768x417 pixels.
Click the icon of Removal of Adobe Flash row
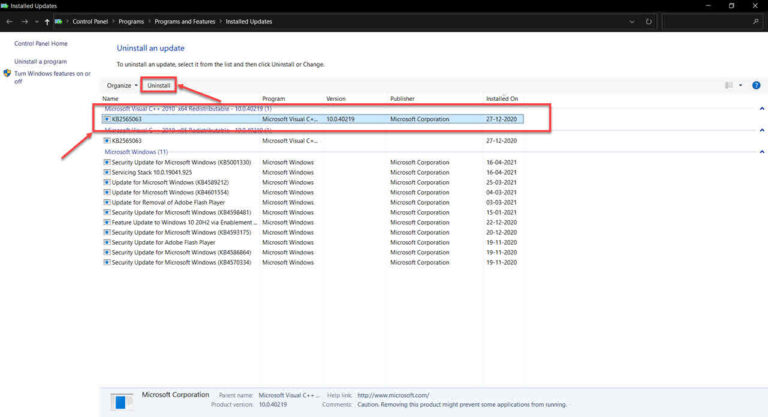pyautogui.click(x=107, y=202)
